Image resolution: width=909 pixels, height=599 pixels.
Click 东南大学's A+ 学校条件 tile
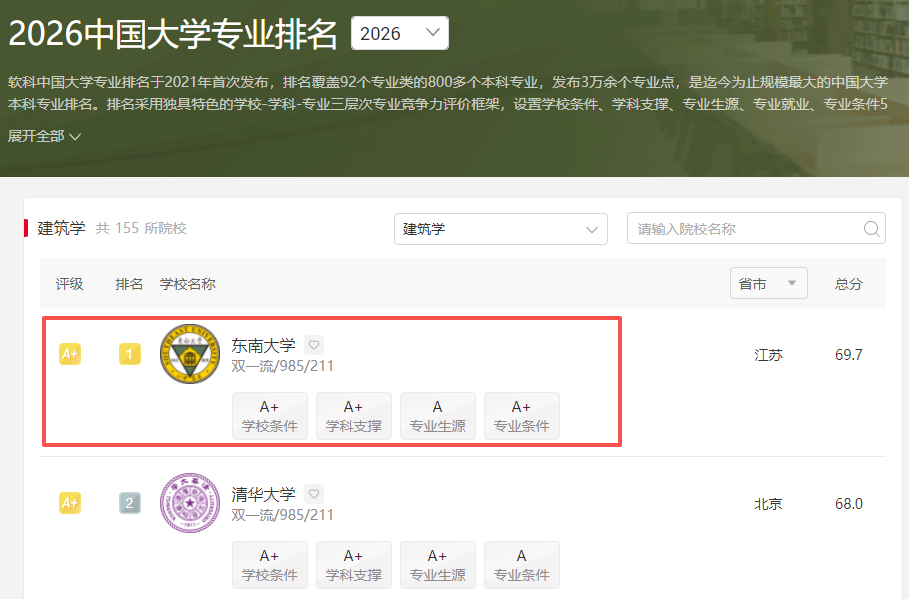coord(270,416)
